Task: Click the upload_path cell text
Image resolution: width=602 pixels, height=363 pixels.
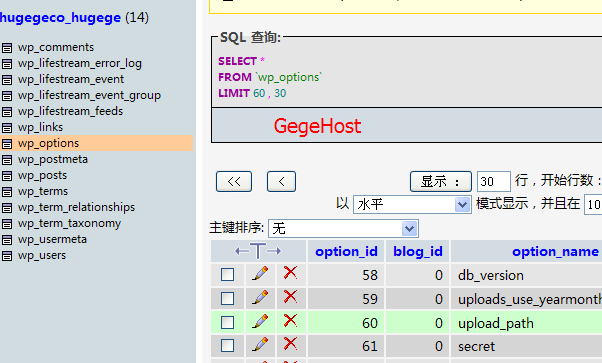Action: click(496, 323)
